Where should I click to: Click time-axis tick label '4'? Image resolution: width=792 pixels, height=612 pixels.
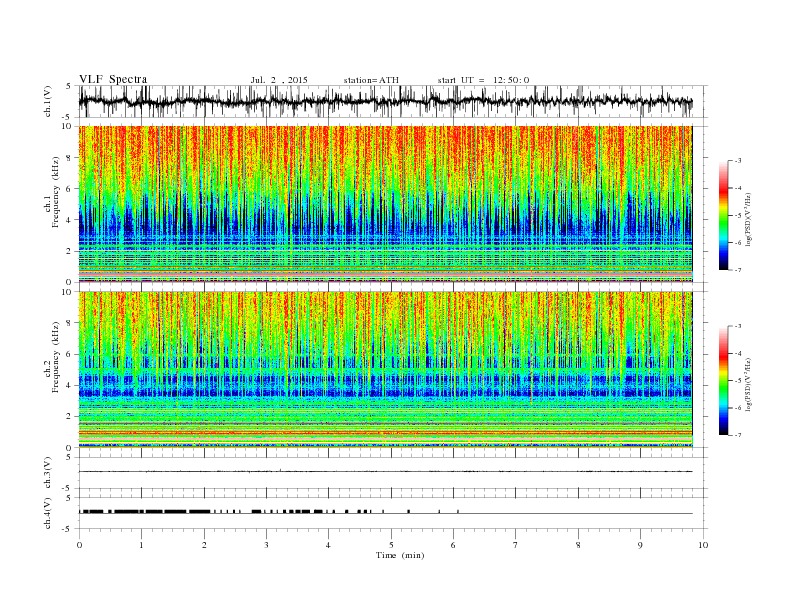(328, 546)
